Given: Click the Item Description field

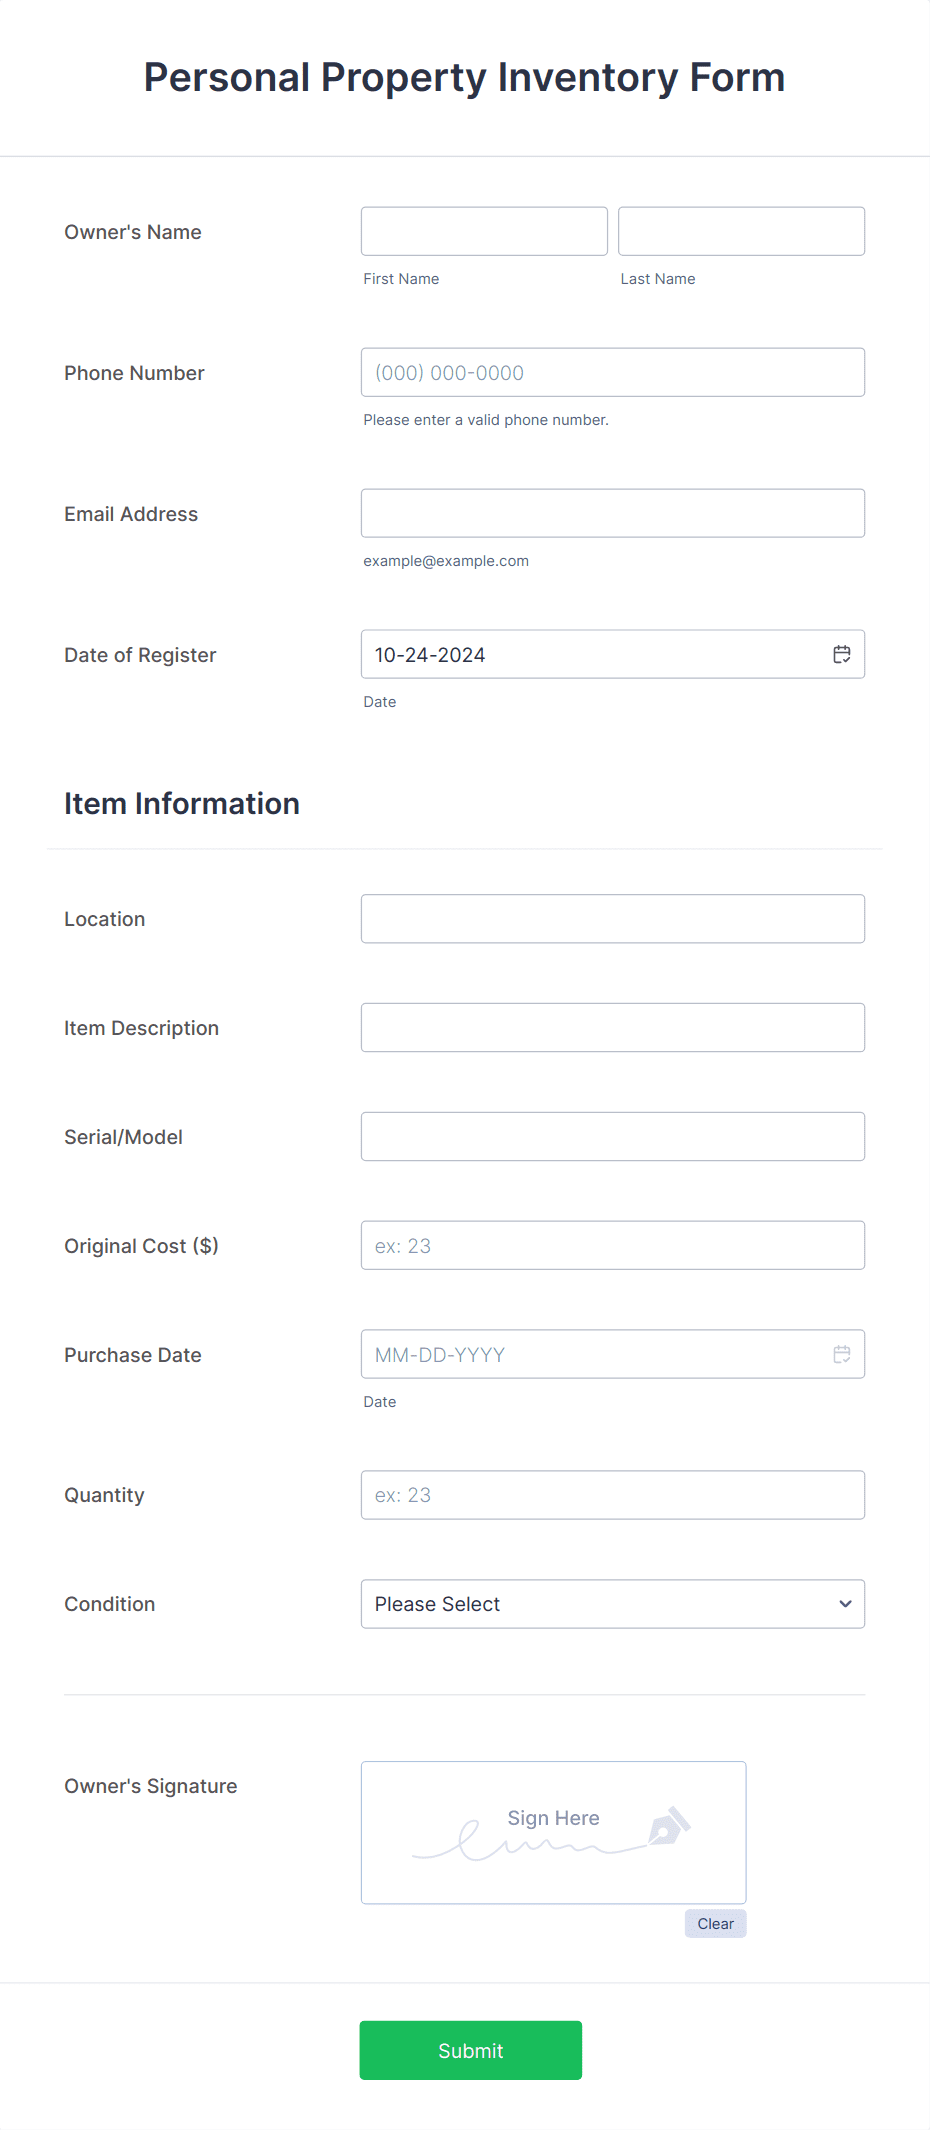Looking at the screenshot, I should click(x=612, y=1027).
